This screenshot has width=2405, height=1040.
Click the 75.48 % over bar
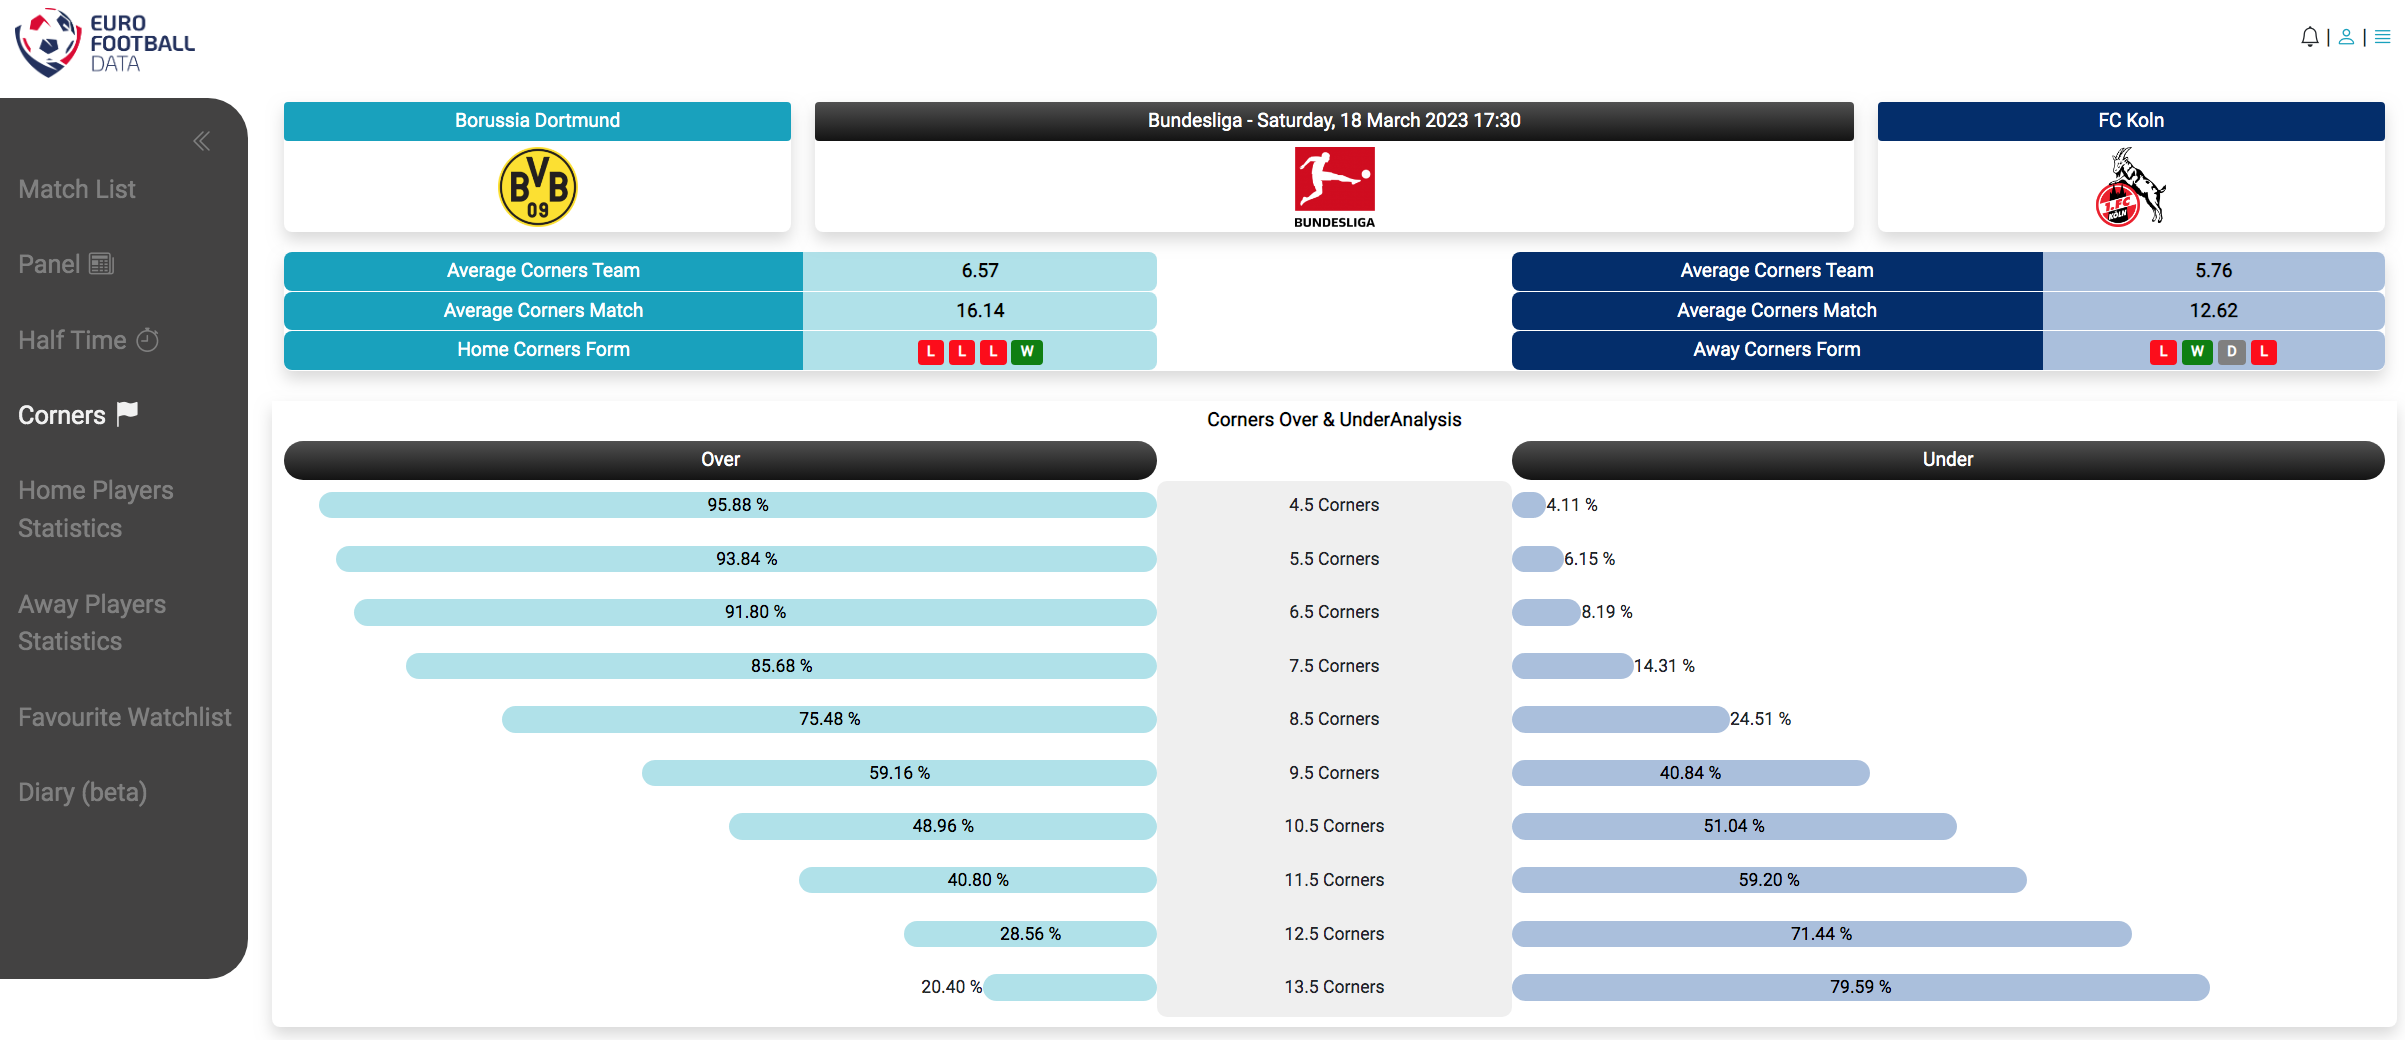point(829,719)
